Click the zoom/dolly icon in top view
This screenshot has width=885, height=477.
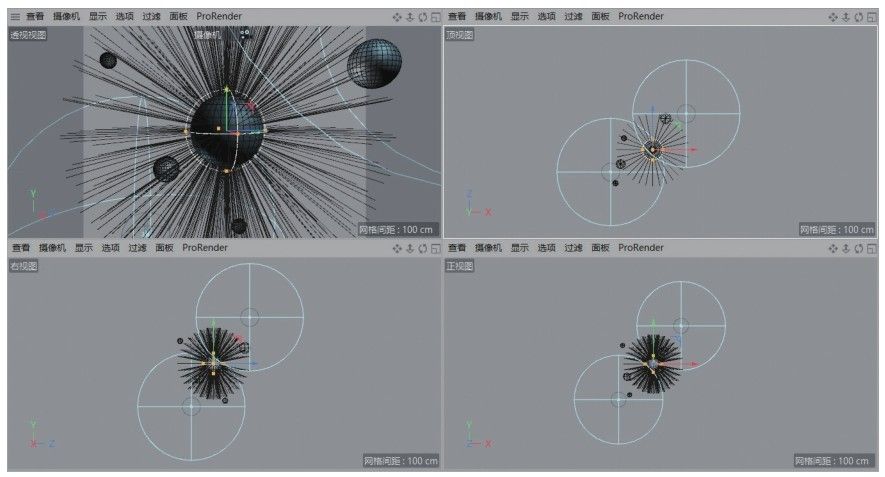click(845, 17)
